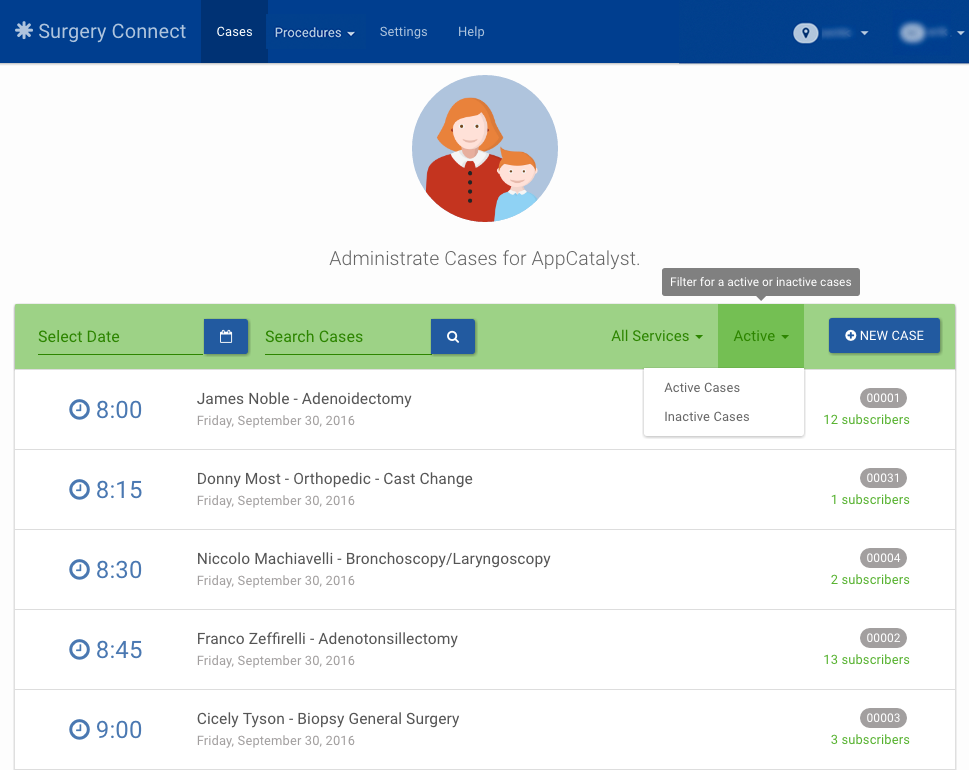Open the 13 subscribers link
Viewport: 969px width, 770px height.
[x=866, y=659]
